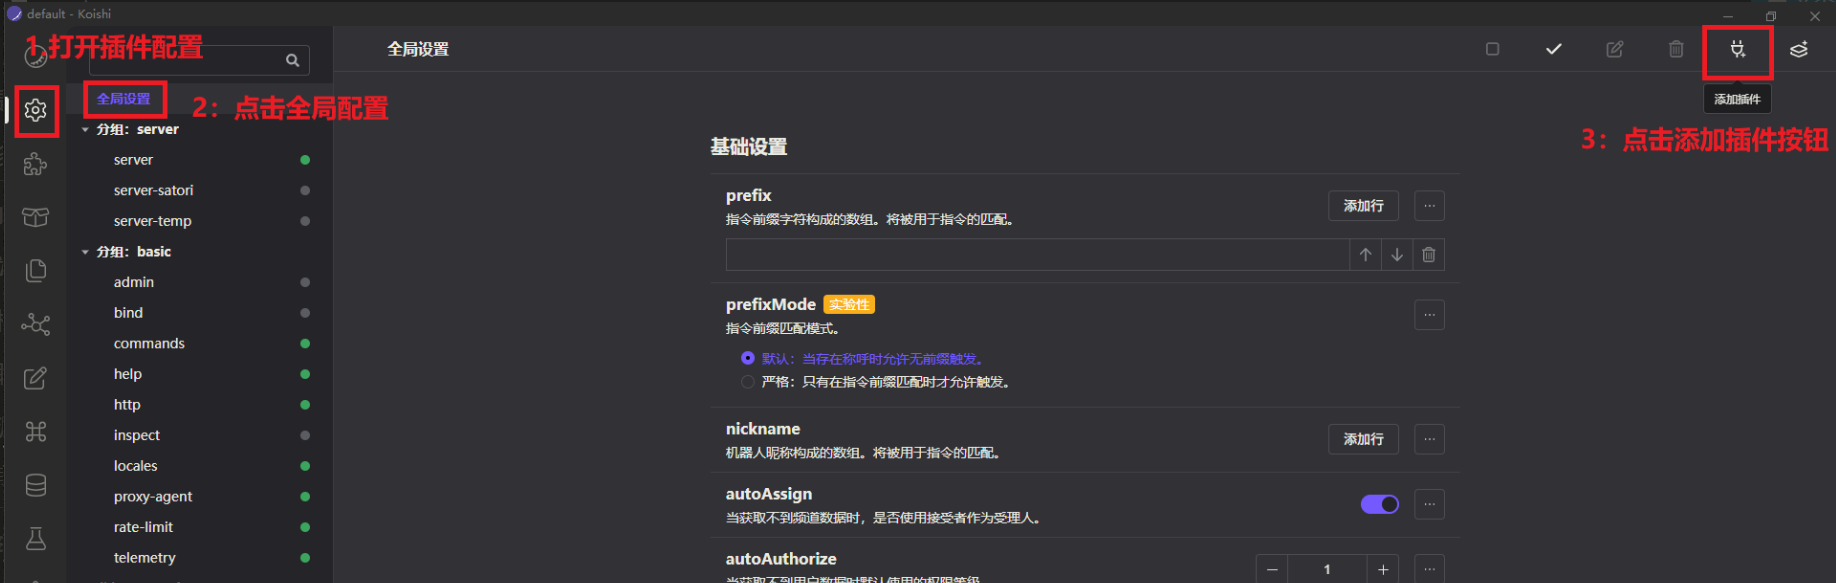Viewport: 1836px width, 583px height.
Task: Click the search magnifier icon
Action: click(292, 61)
